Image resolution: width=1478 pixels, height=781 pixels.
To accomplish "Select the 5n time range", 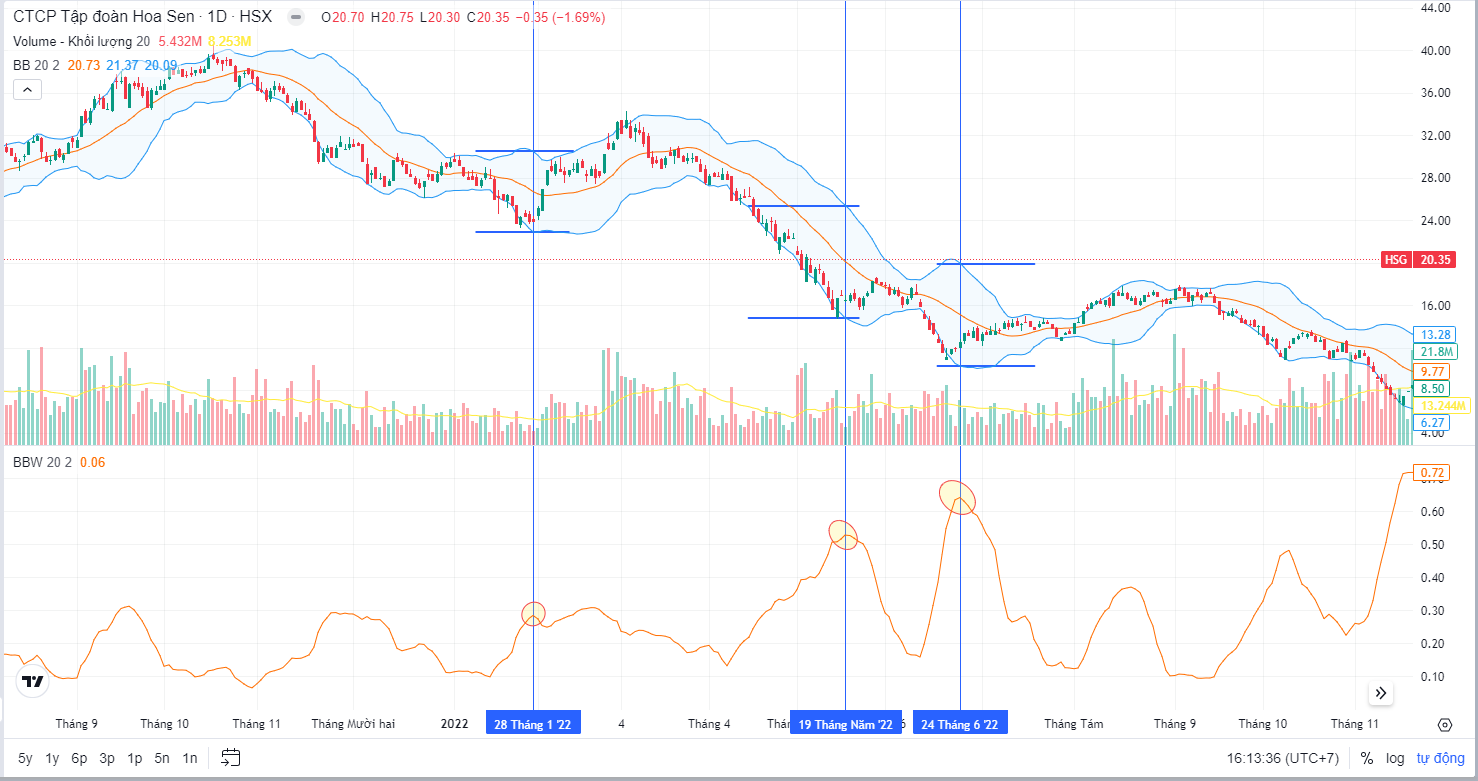I will [162, 758].
